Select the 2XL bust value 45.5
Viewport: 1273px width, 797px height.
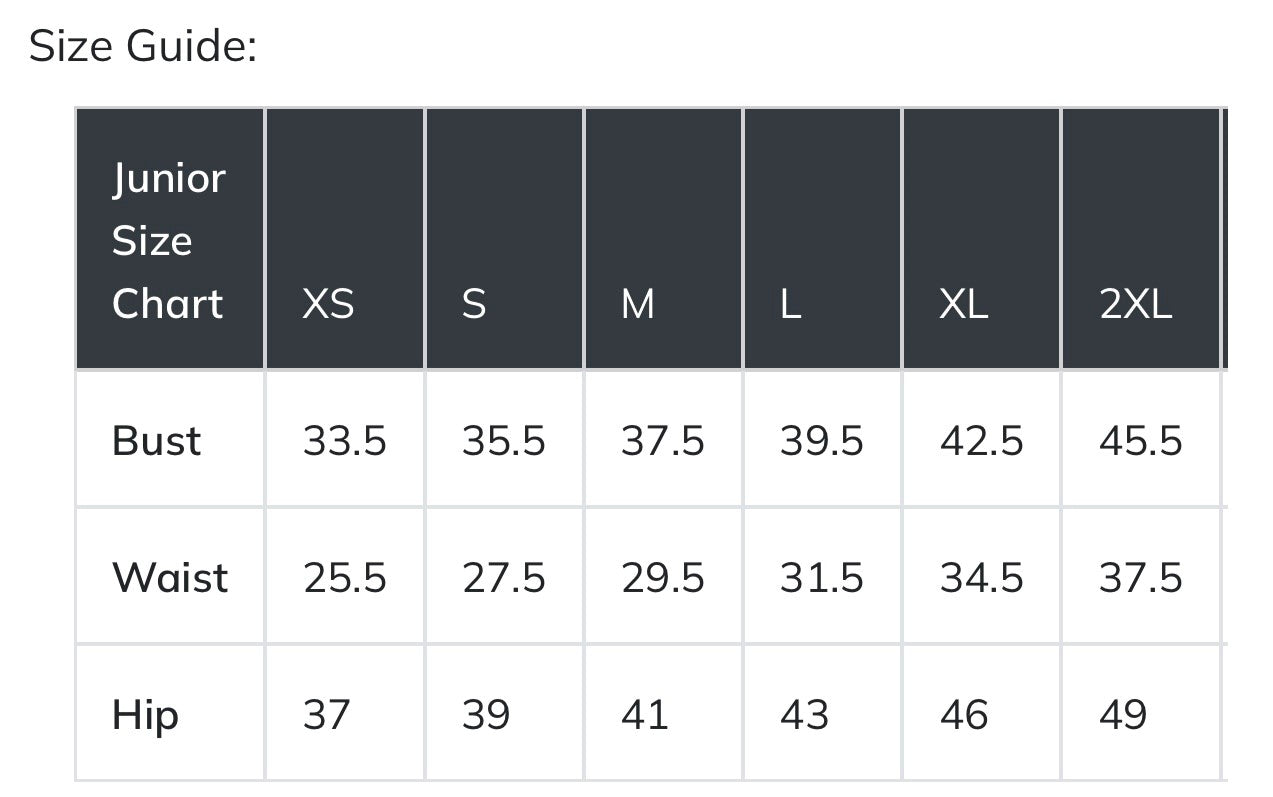point(1140,441)
